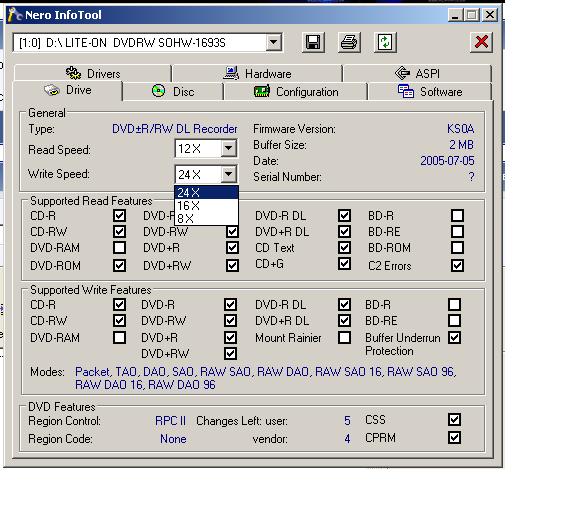Image resolution: width=569 pixels, height=532 pixels.
Task: Click the red X exit icon
Action: point(481,42)
